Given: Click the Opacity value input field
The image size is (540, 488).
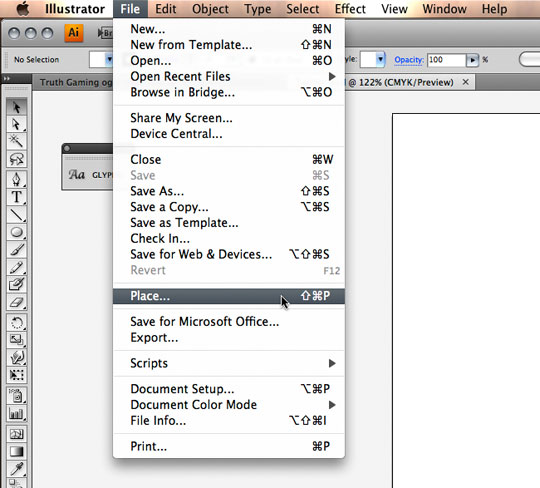Looking at the screenshot, I should coord(446,60).
